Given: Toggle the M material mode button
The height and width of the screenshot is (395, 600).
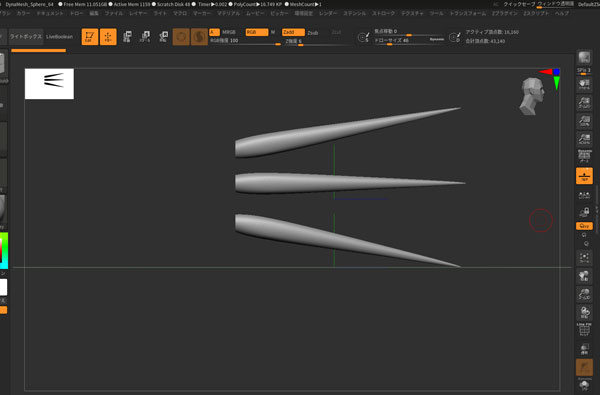Looking at the screenshot, I should (273, 32).
